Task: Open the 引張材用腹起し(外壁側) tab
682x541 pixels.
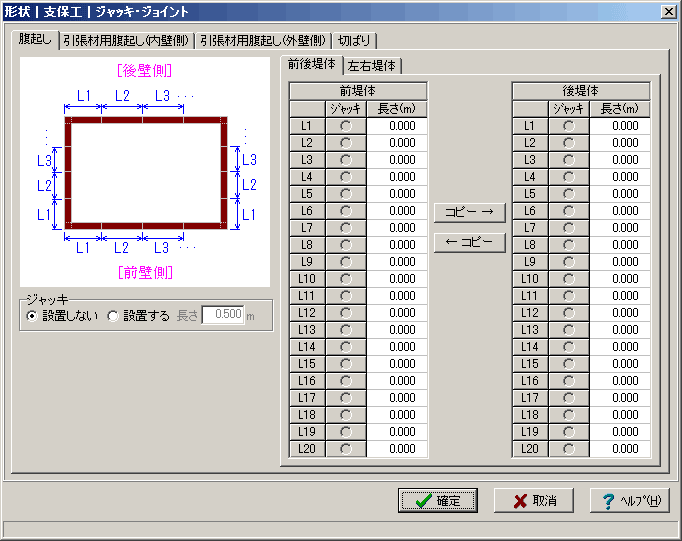Action: point(263,41)
